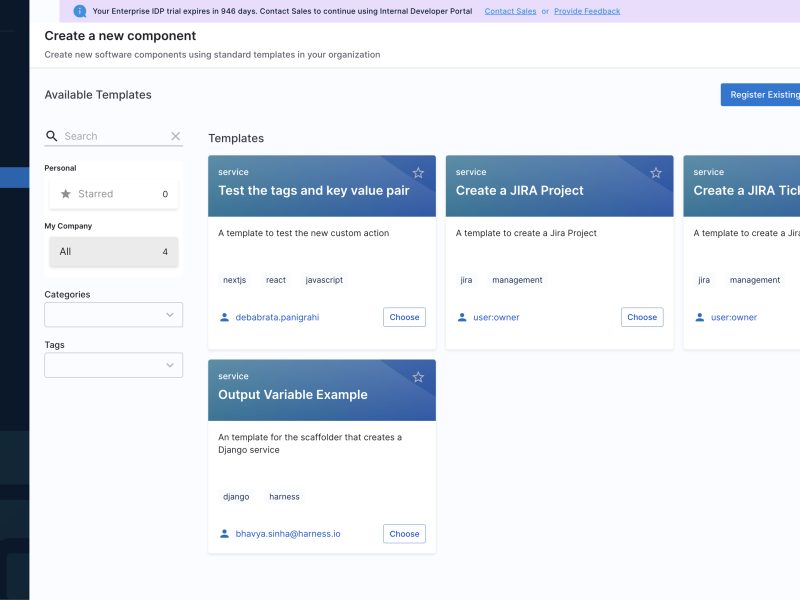
Task: Star the Output Variable Example template
Action: click(418, 377)
